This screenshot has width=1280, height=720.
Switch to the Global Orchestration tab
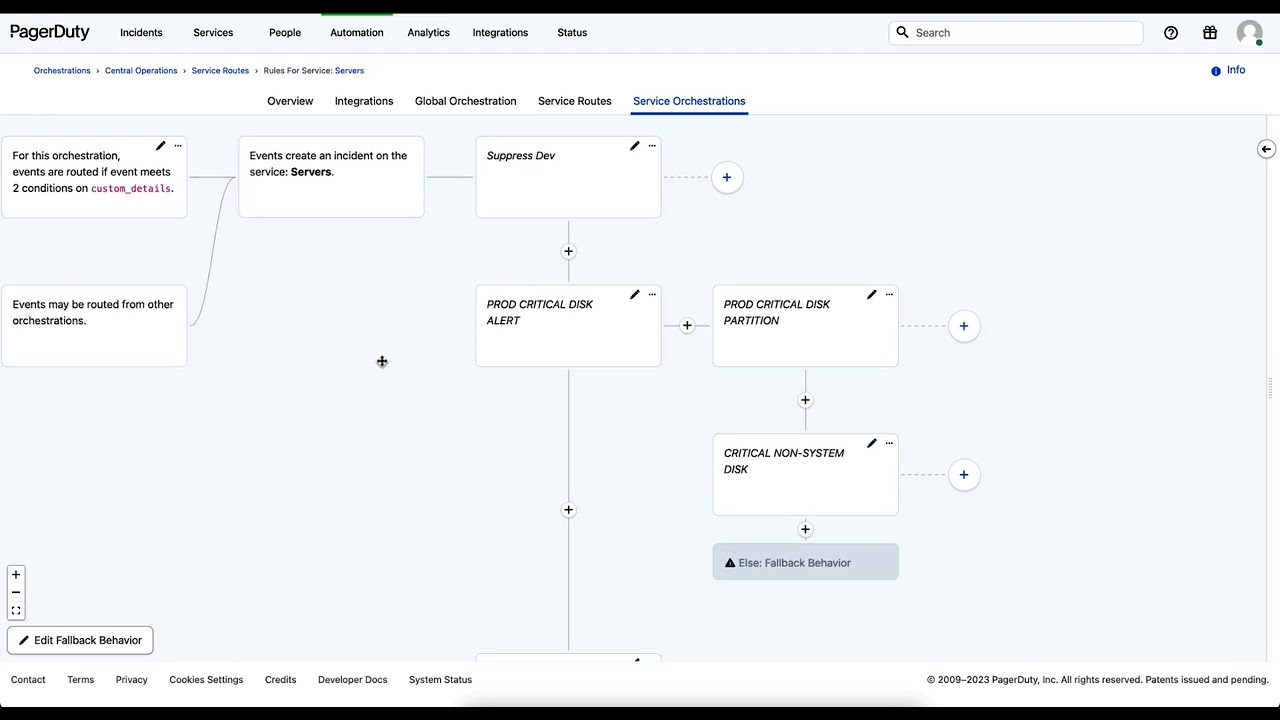coord(466,101)
